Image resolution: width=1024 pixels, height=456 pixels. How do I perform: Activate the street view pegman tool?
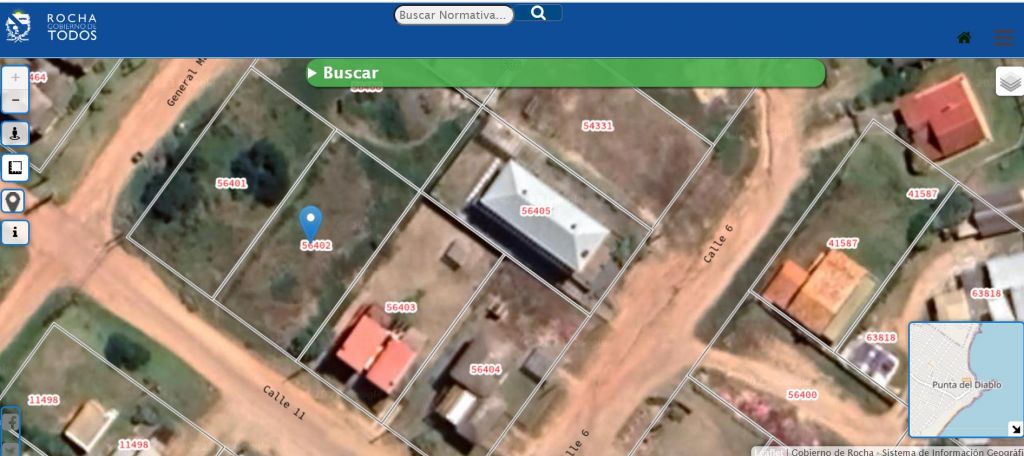coord(15,133)
